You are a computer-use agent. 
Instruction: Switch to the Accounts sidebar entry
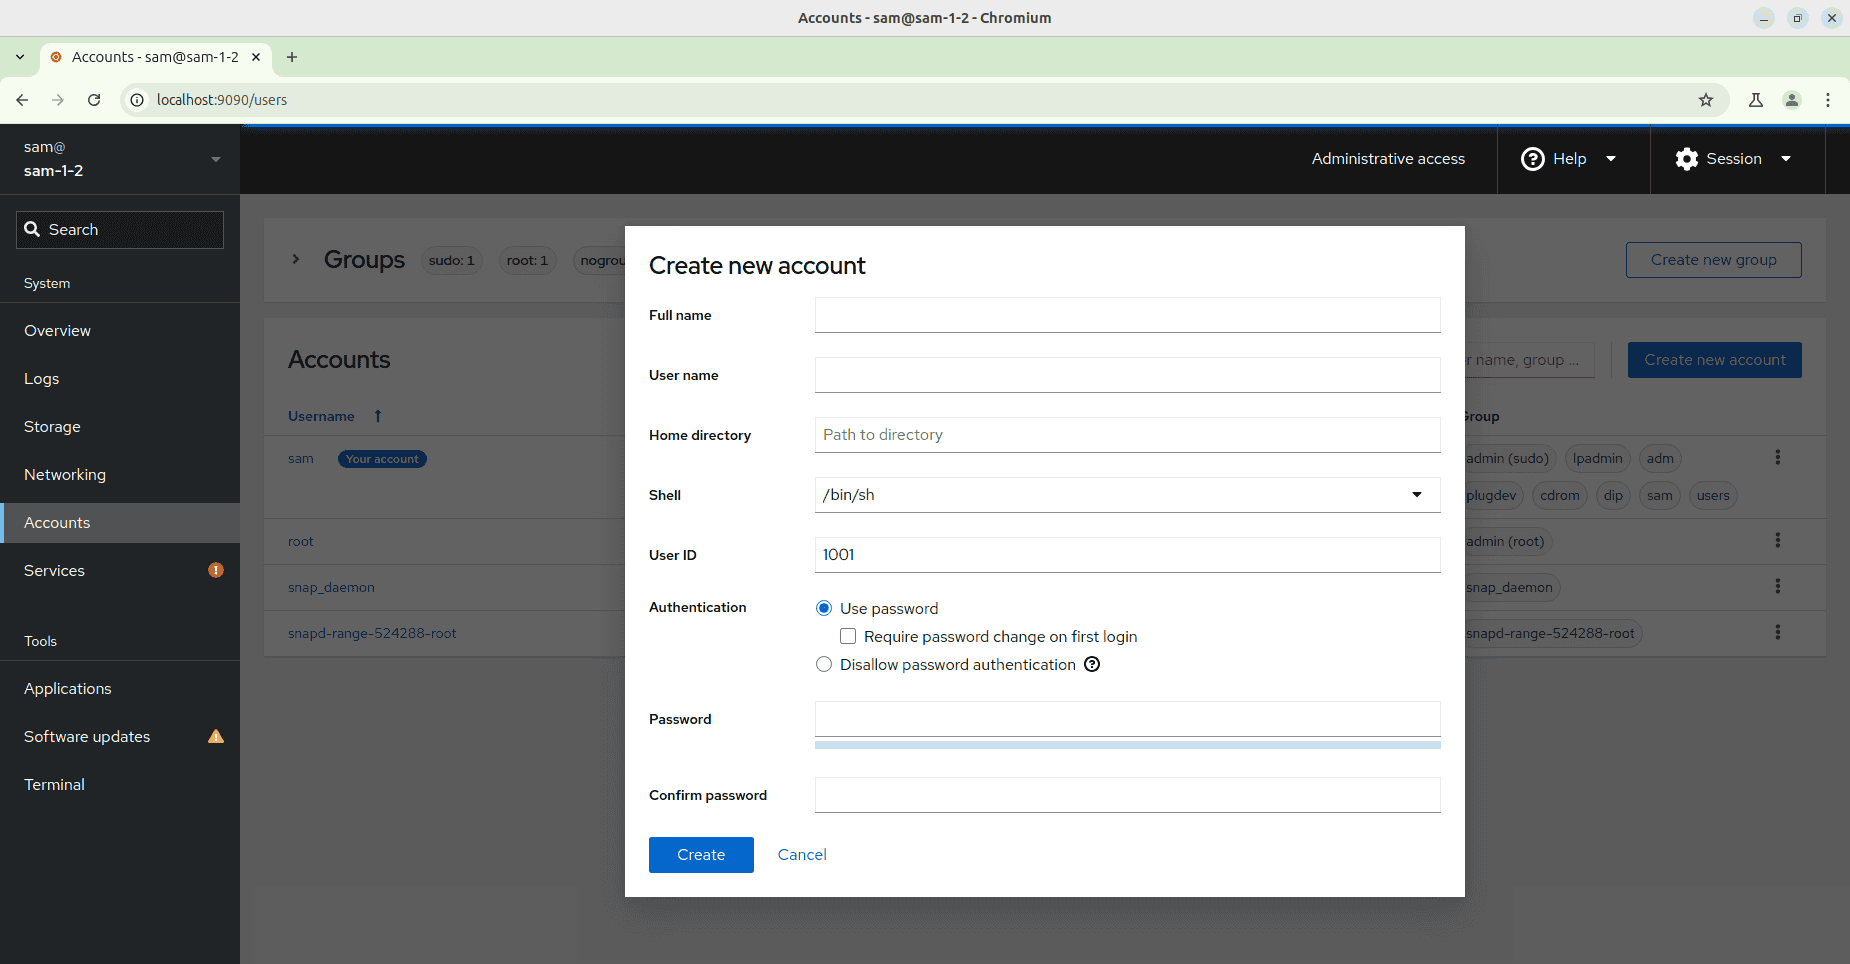pyautogui.click(x=57, y=522)
